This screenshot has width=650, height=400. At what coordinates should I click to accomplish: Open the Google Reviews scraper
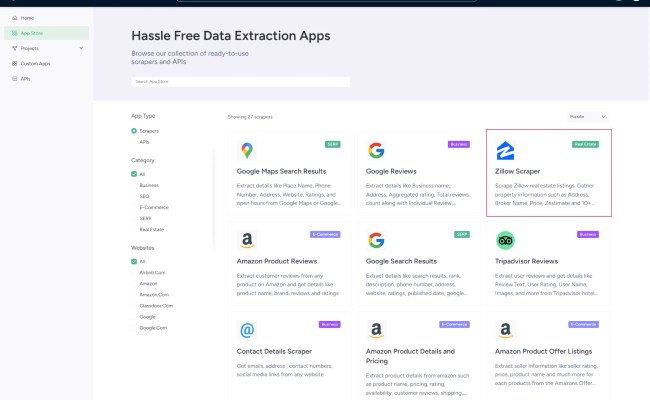[390, 171]
